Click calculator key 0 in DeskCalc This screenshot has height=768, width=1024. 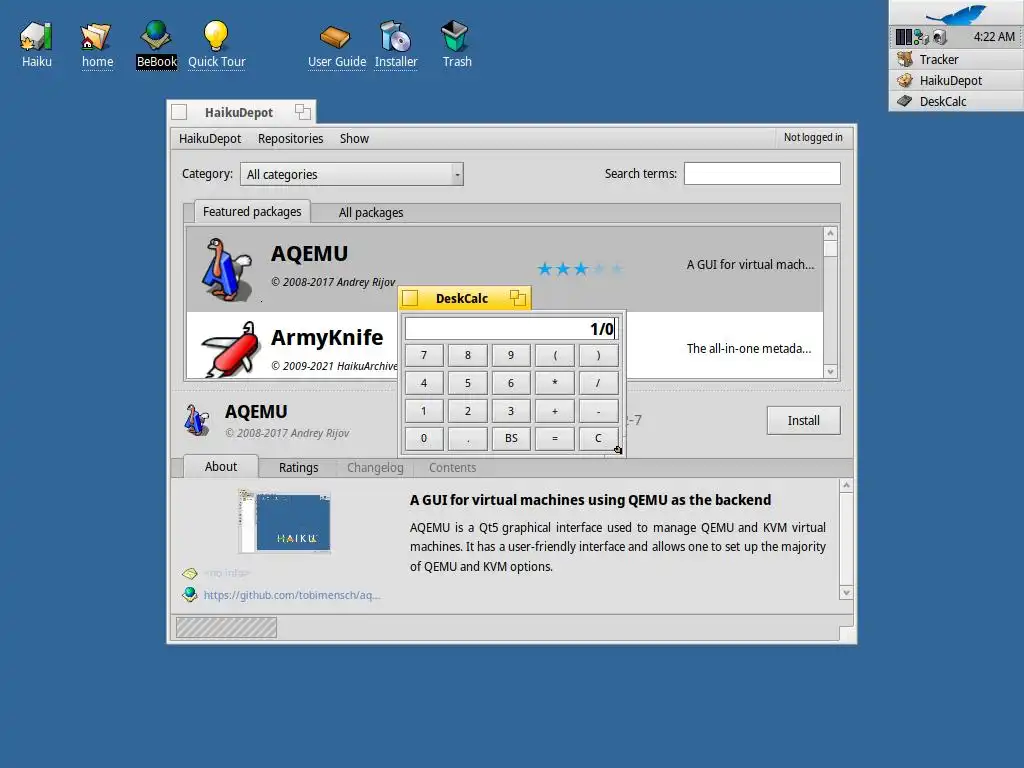tap(424, 439)
